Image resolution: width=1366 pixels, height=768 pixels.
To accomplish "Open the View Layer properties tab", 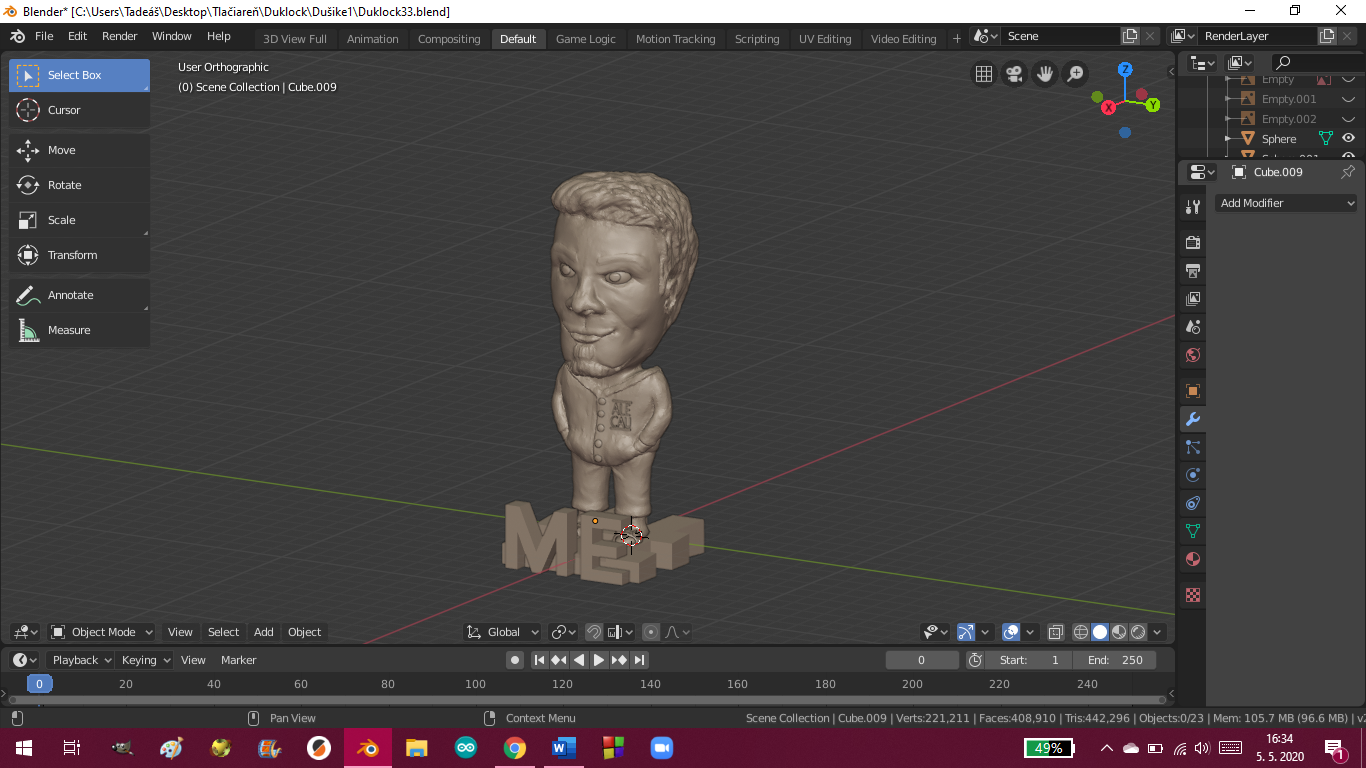I will (1192, 299).
